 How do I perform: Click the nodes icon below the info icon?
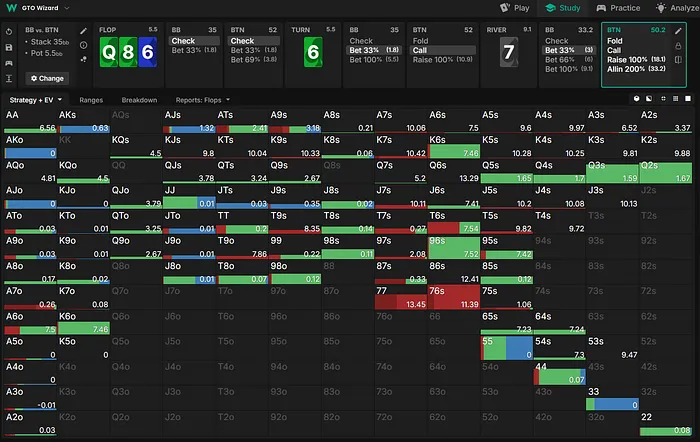[83, 59]
